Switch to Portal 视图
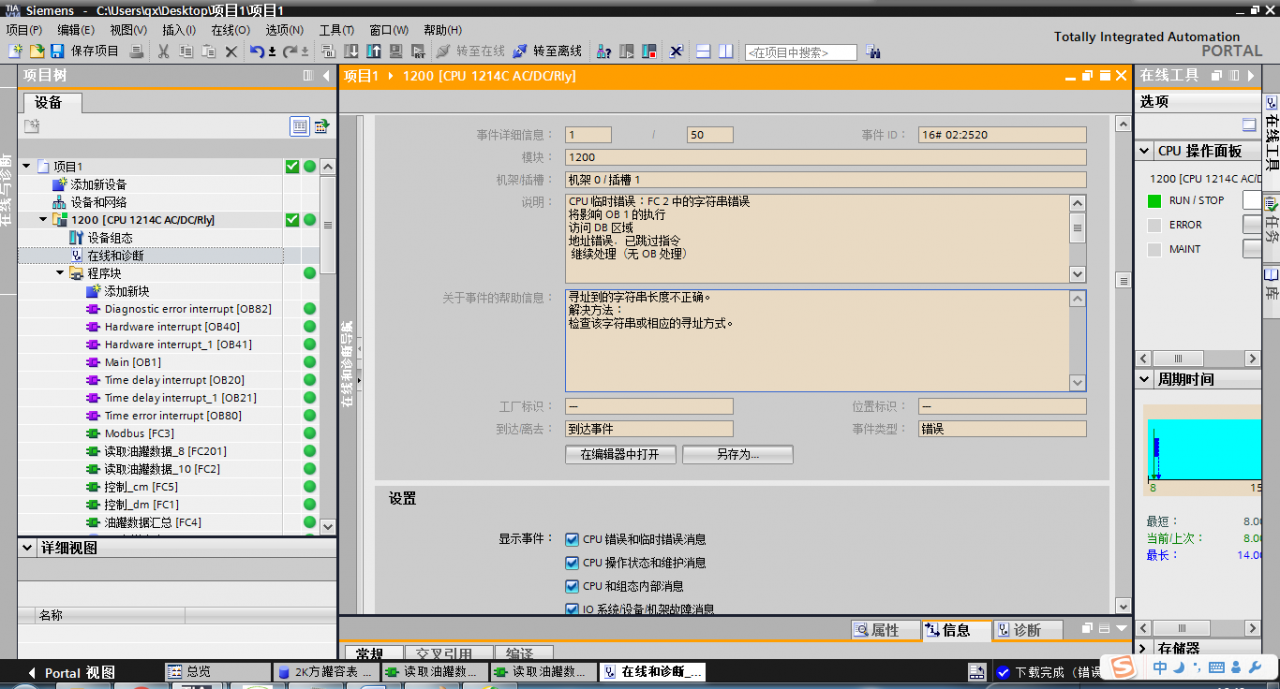This screenshot has width=1280, height=689. pos(71,672)
